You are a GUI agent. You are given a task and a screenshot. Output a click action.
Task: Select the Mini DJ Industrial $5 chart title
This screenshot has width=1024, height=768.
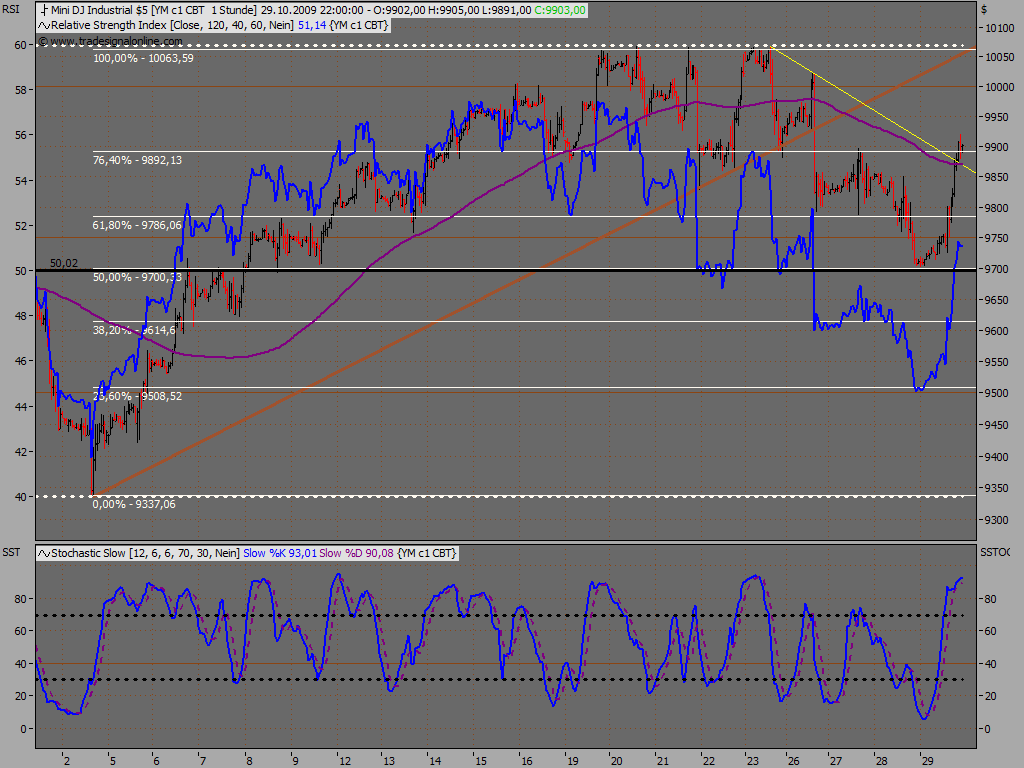pyautogui.click(x=99, y=10)
